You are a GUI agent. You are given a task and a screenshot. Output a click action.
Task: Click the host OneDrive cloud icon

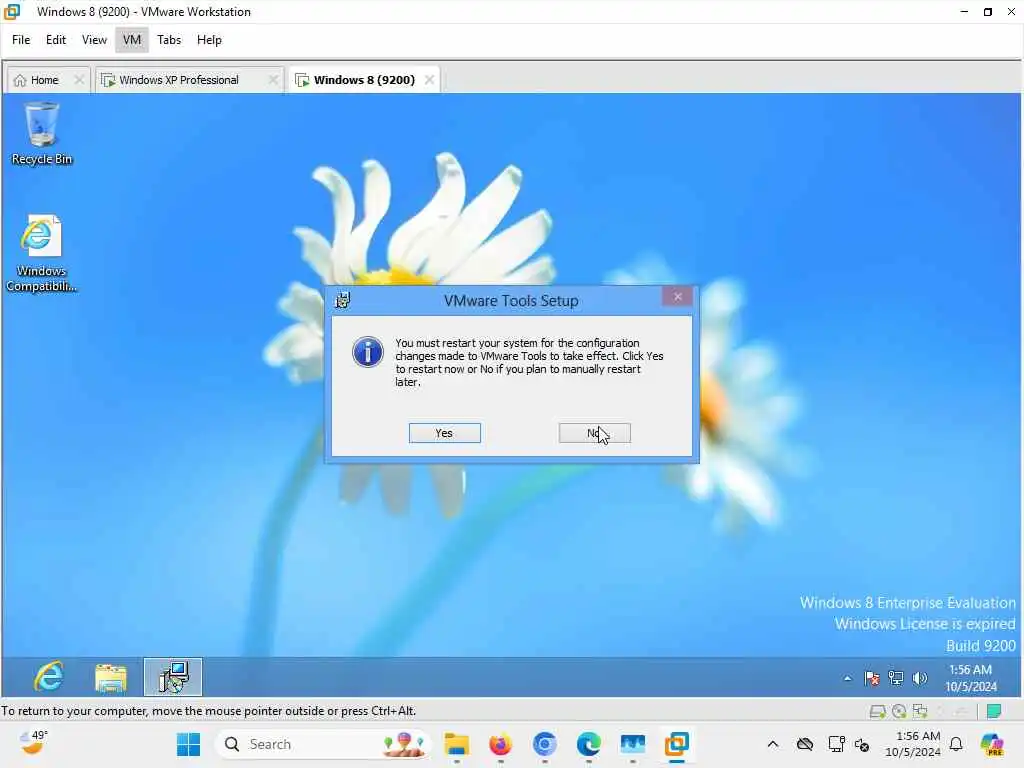tap(805, 744)
